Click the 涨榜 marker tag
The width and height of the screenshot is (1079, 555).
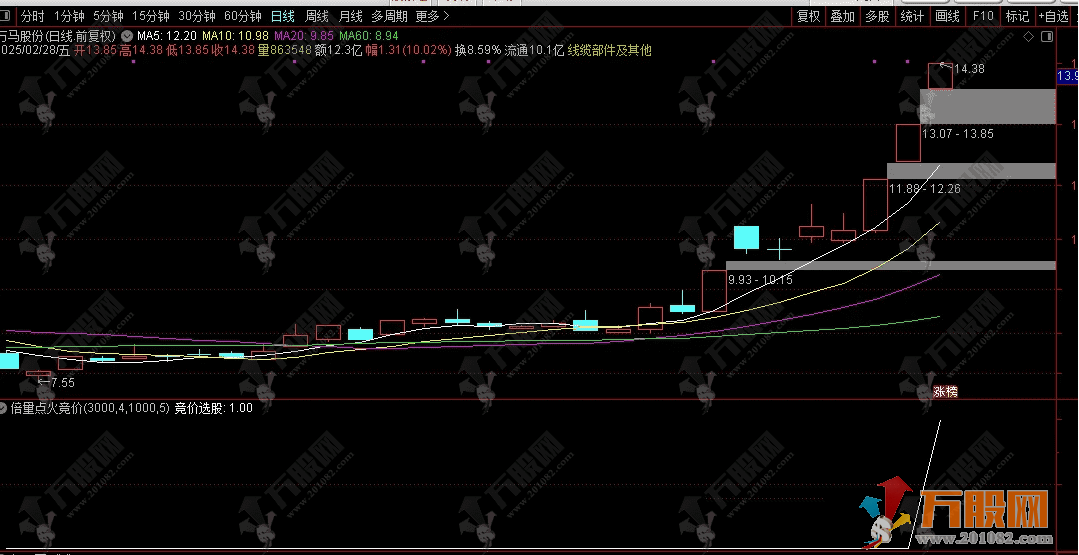click(945, 391)
